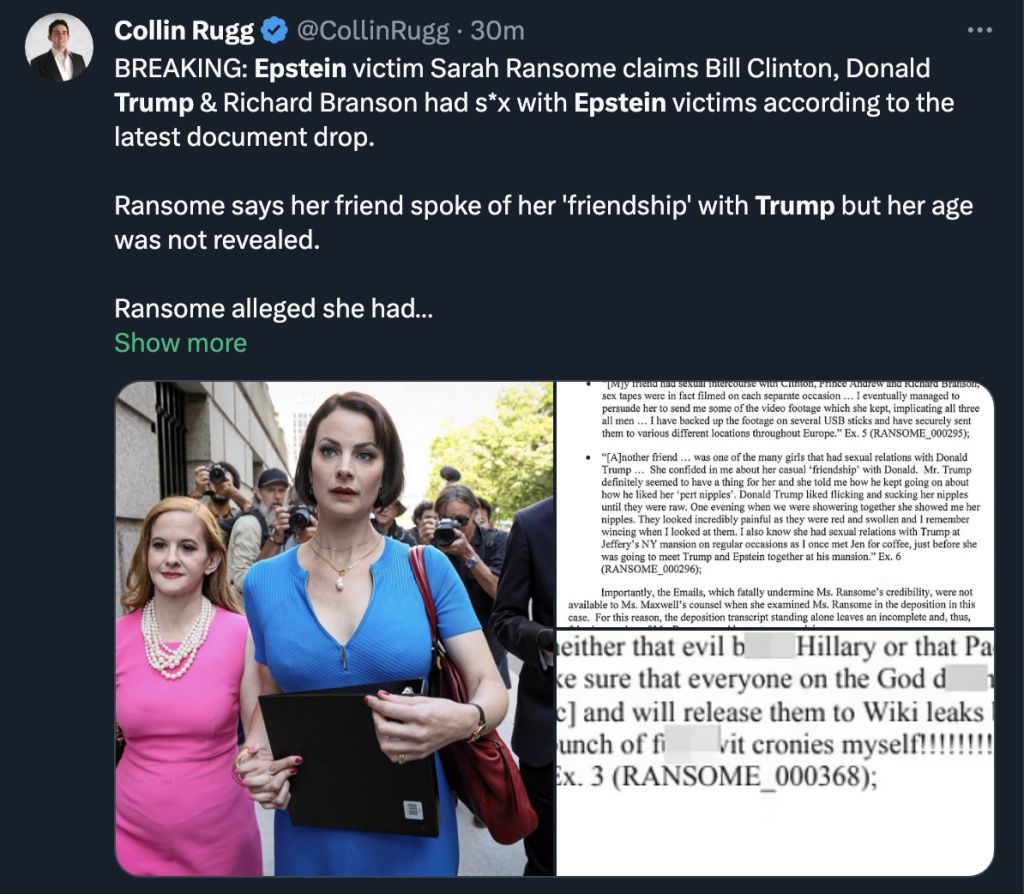
Task: Click bold Trump in the 'friendship' sentence
Action: pos(795,206)
